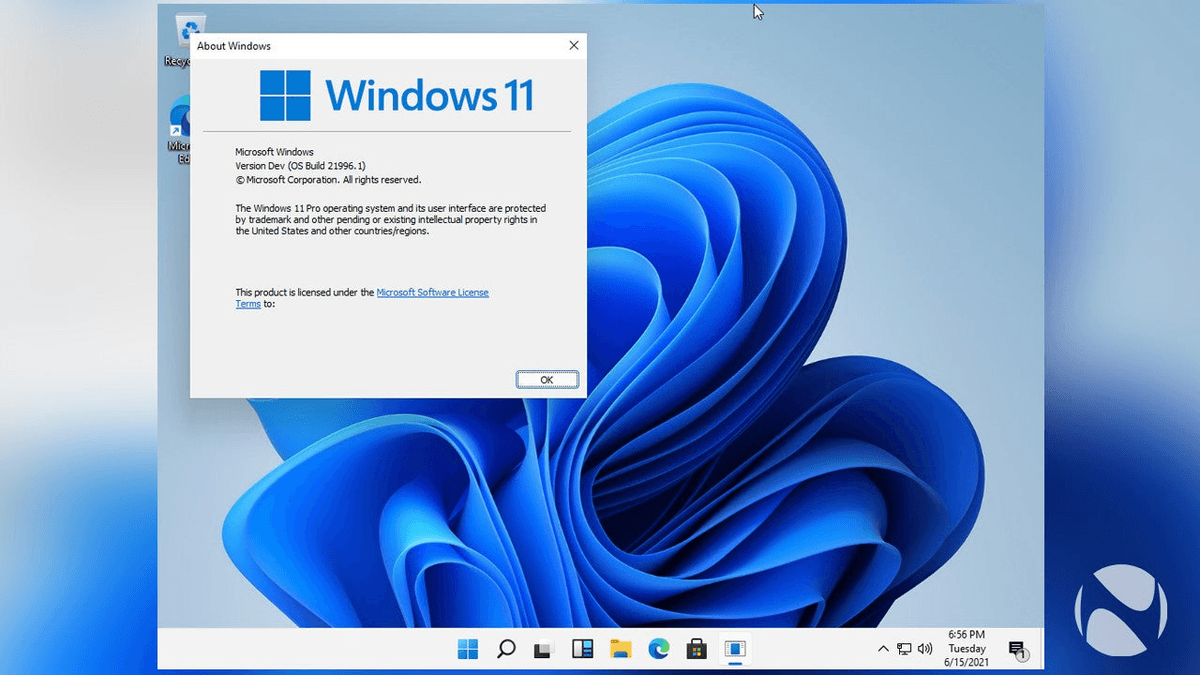Screen dimensions: 1200x675
Task: Open network settings via the tray icon
Action: (903, 648)
